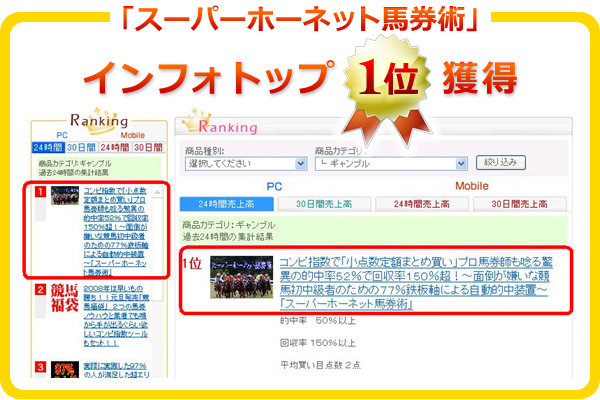Select the Mobile 30日間 tab in the left Ranking widget
600x400 pixels.
[x=148, y=147]
